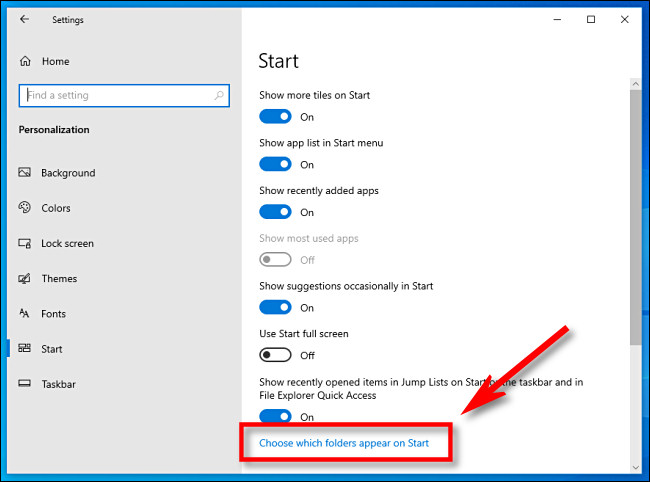Viewport: 650px width, 482px height.
Task: Turn off Show suggestions occasionally in Start
Action: click(x=275, y=308)
